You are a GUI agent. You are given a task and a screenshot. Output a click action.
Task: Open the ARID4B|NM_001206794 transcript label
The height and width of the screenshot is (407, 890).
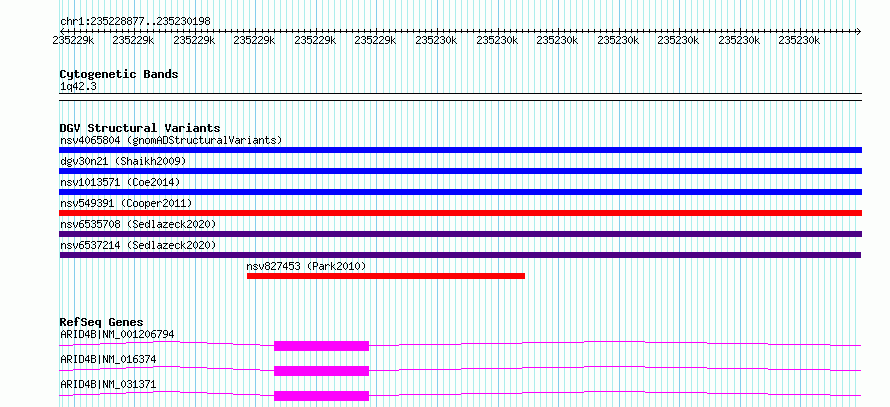point(117,334)
